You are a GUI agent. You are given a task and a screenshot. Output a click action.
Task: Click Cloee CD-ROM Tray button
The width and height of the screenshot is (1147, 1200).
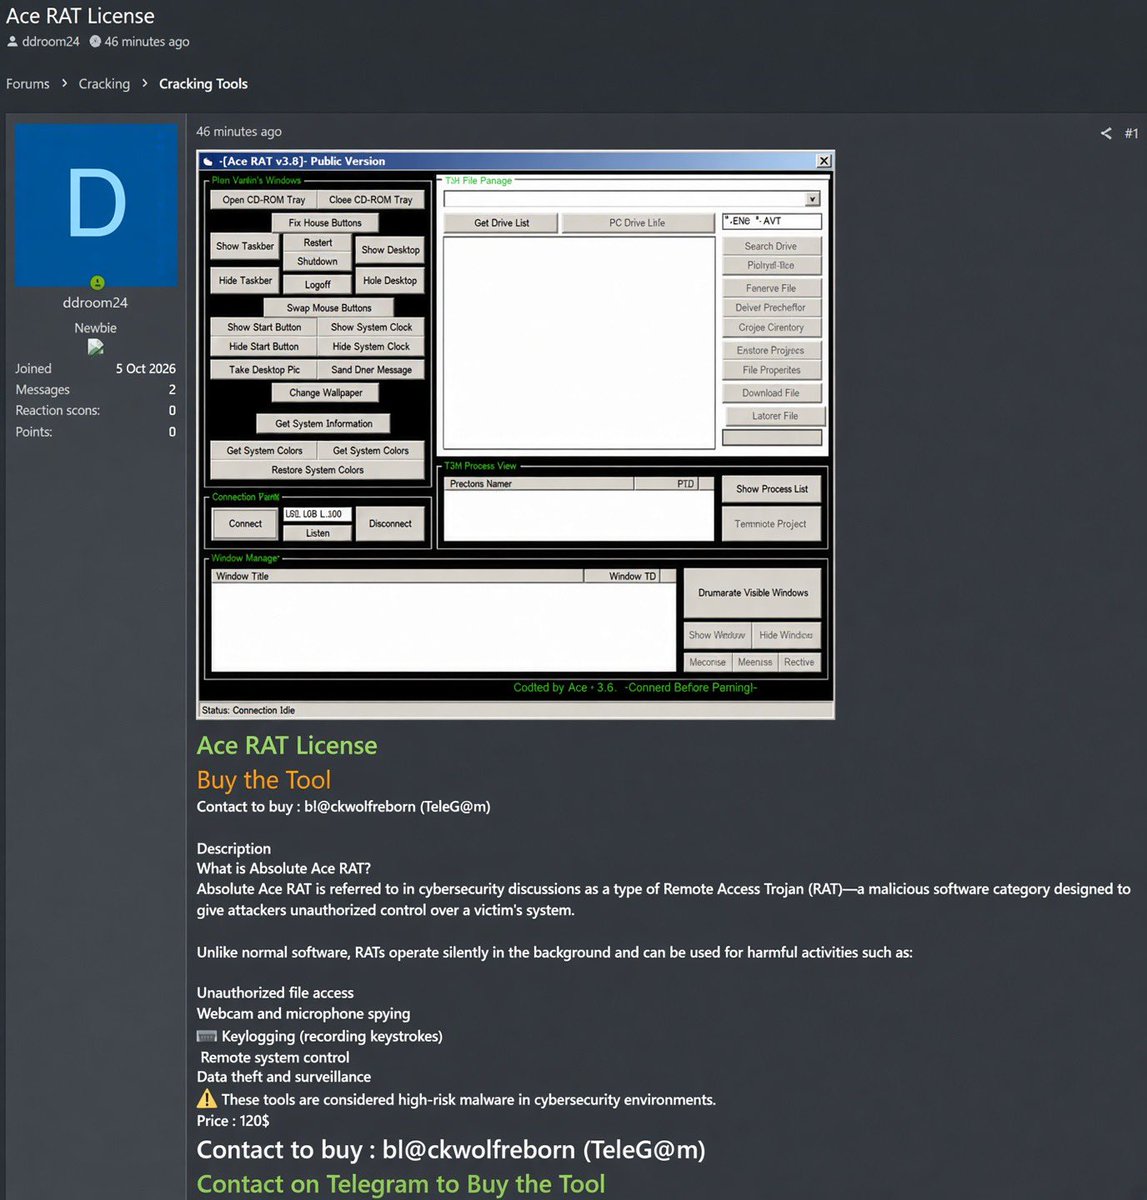(x=371, y=200)
